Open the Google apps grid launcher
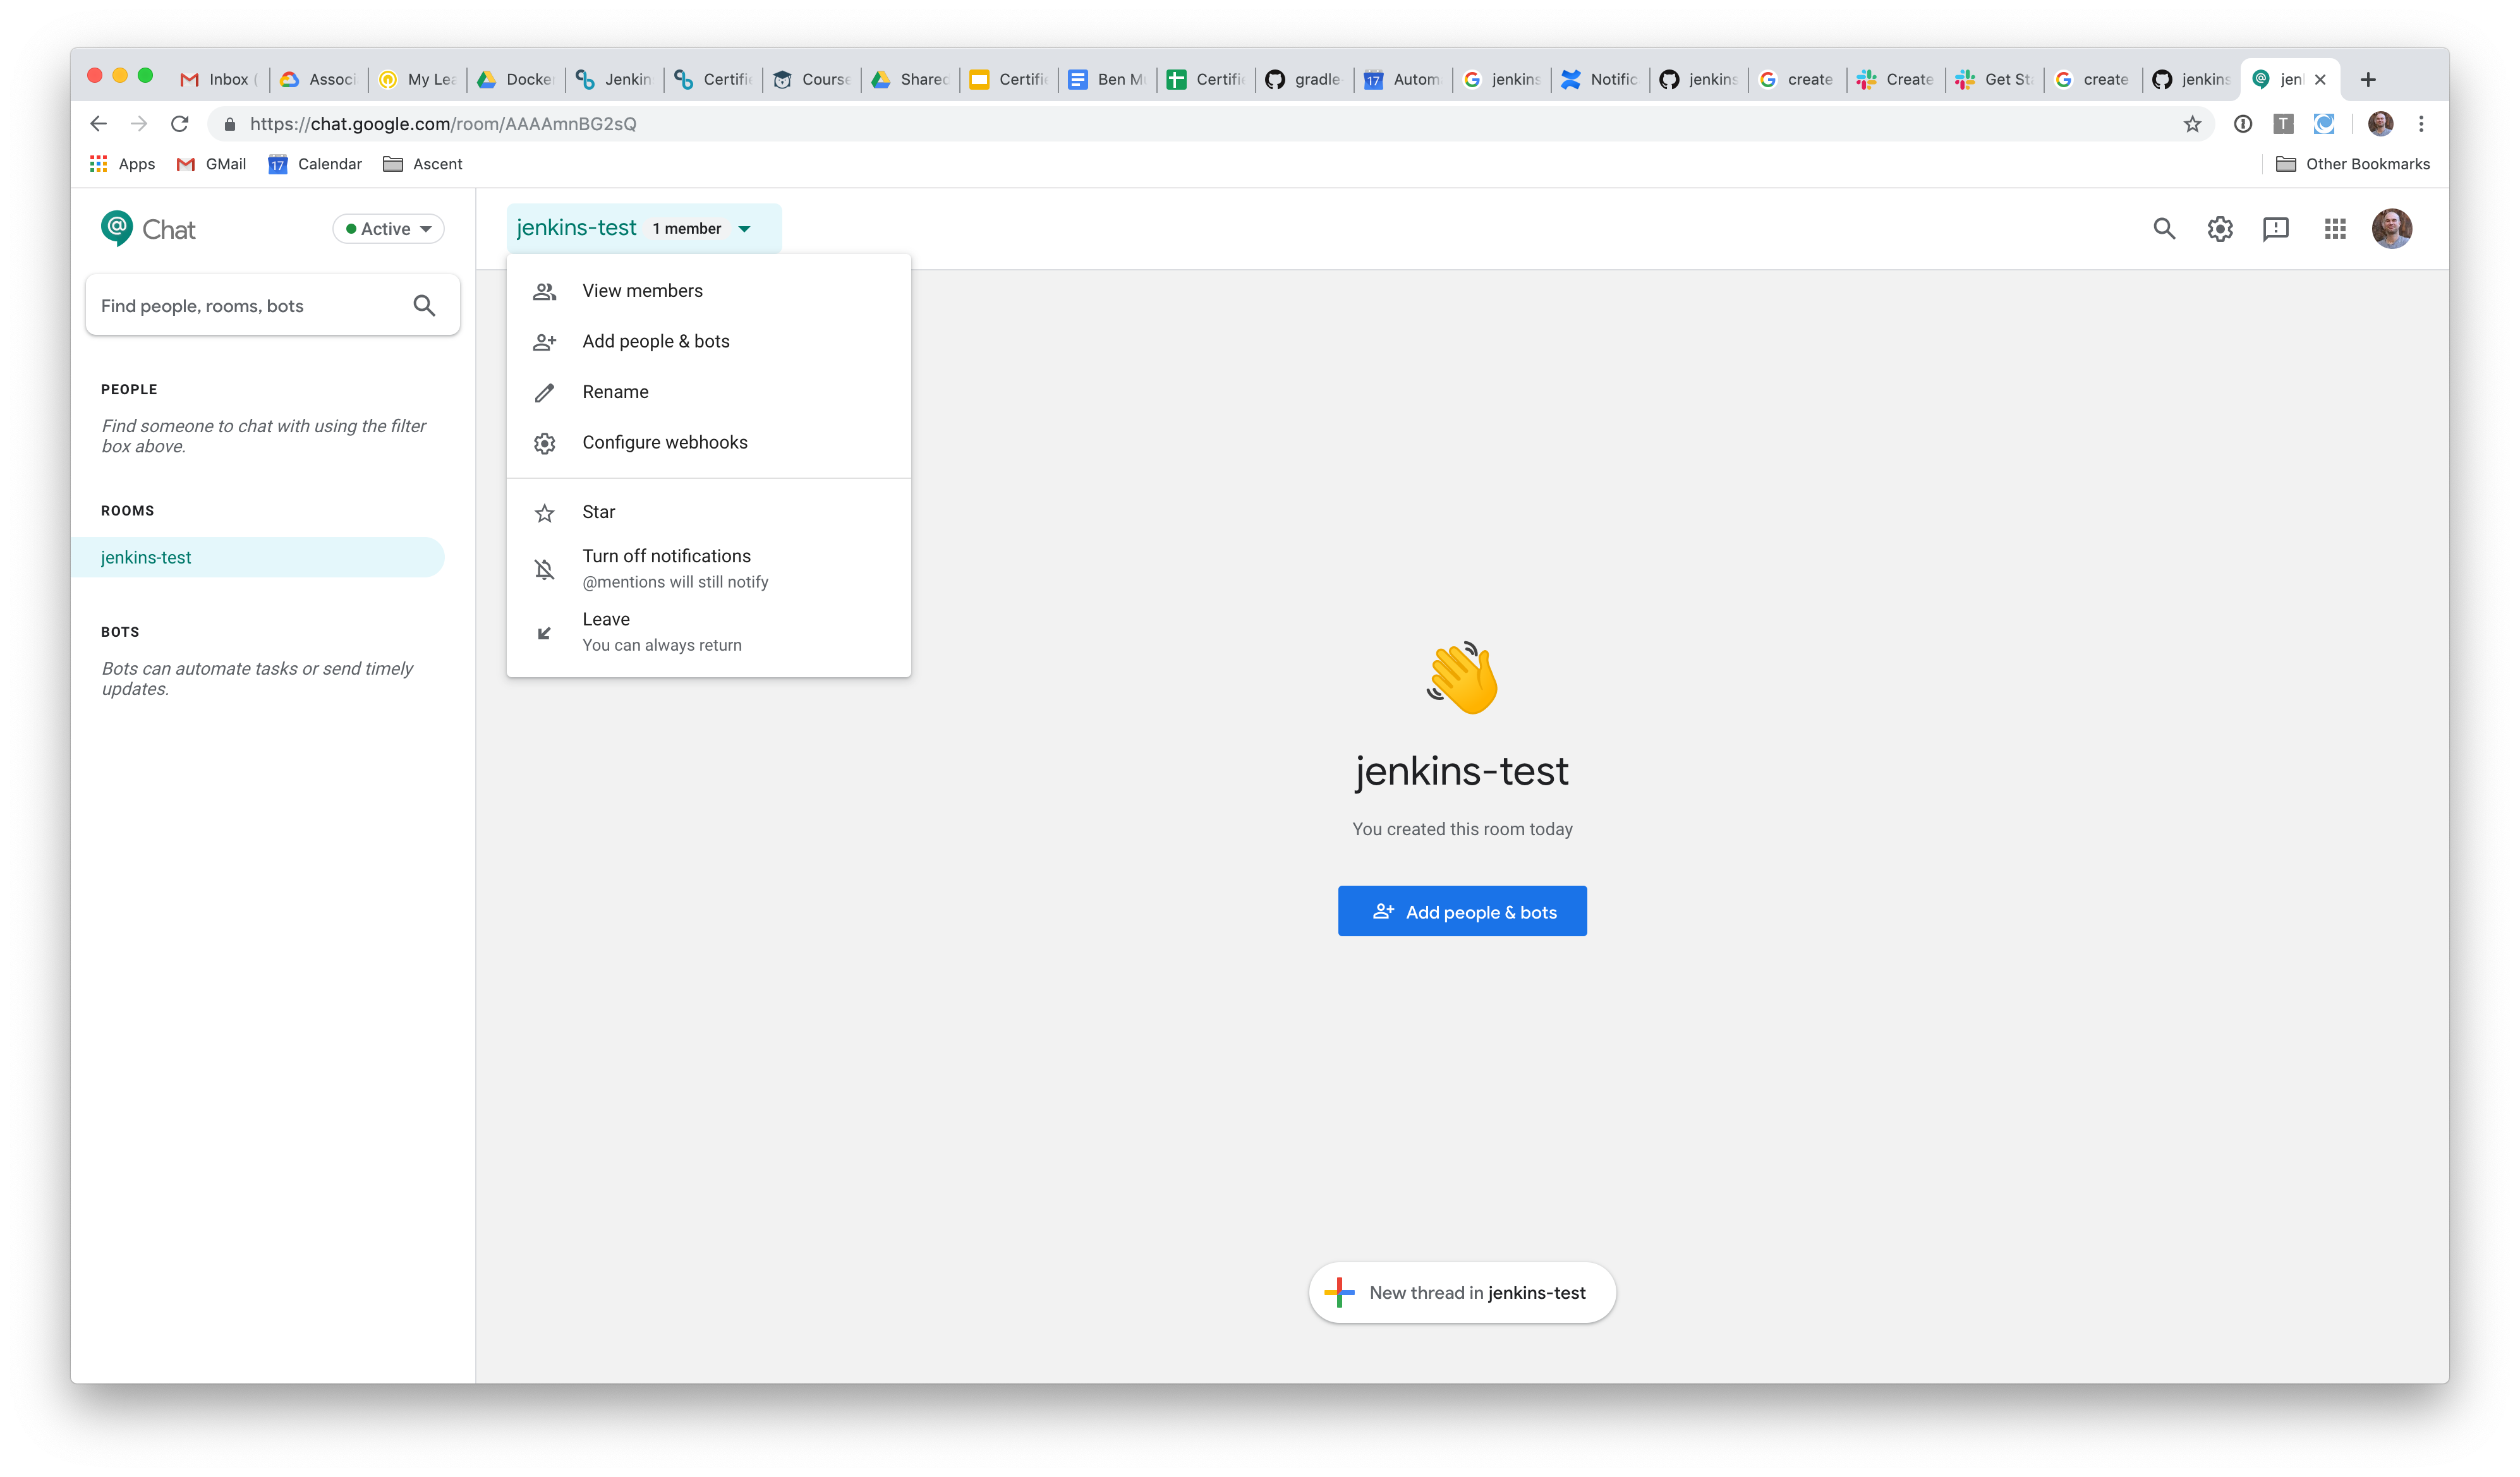Image resolution: width=2520 pixels, height=1477 pixels. [x=2336, y=228]
